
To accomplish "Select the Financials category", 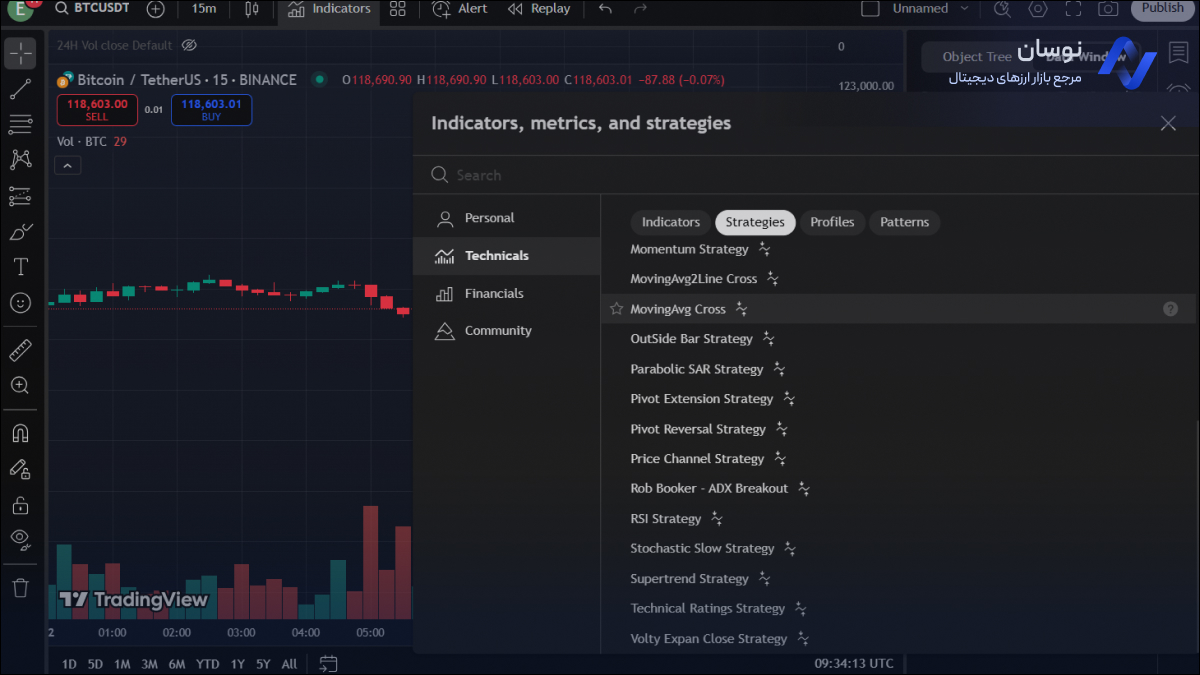I will coord(507,293).
